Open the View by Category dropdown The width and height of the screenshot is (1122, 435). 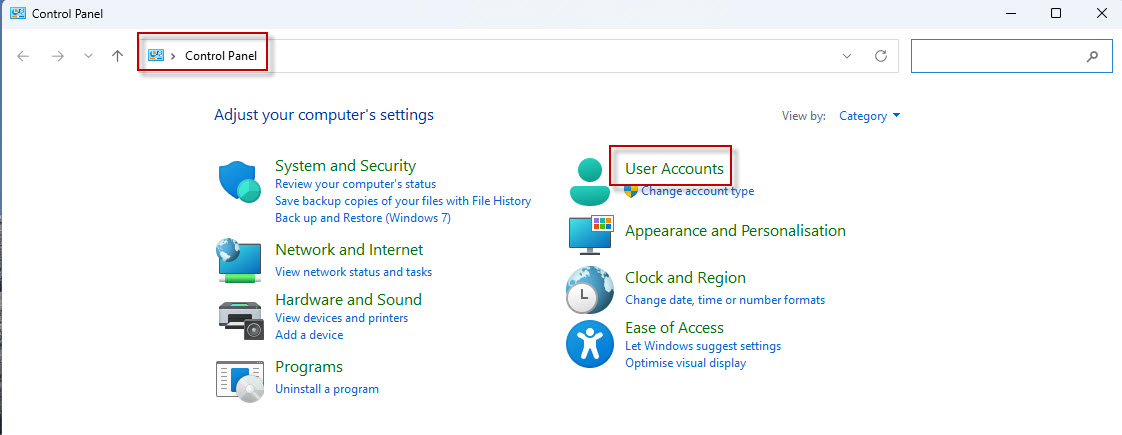click(869, 116)
